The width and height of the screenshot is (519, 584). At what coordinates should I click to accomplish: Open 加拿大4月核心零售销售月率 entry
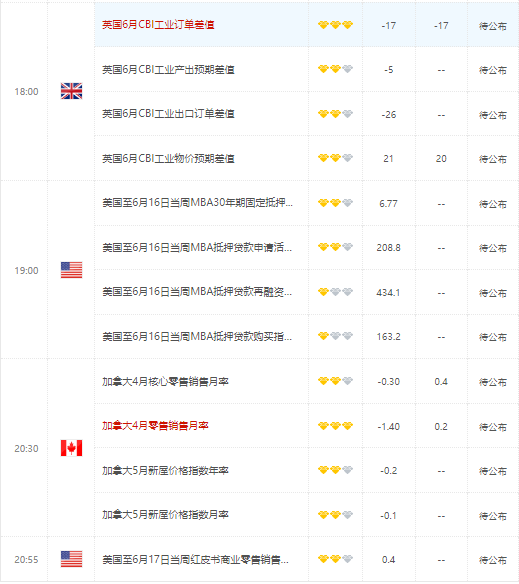pyautogui.click(x=165, y=381)
